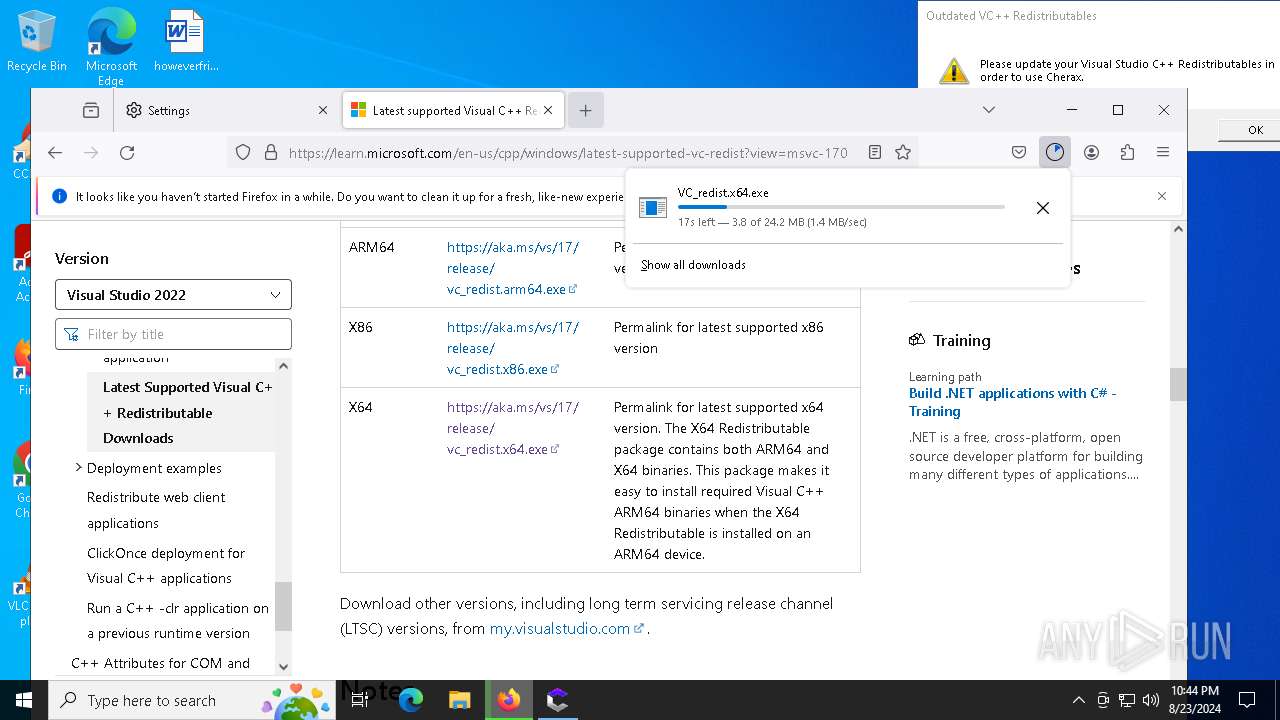Open a new tab
Image resolution: width=1280 pixels, height=720 pixels.
[586, 110]
